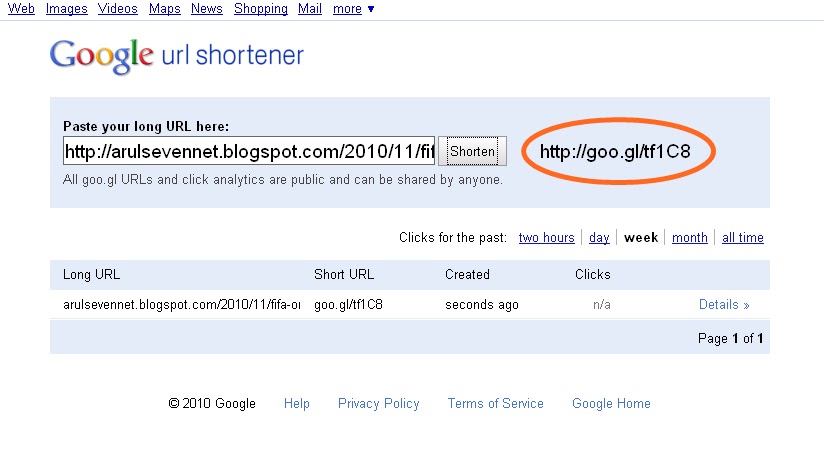Screen dimensions: 824x473
Task: Click the goo.gl/tf1C8 short URL cell
Action: coord(348,305)
